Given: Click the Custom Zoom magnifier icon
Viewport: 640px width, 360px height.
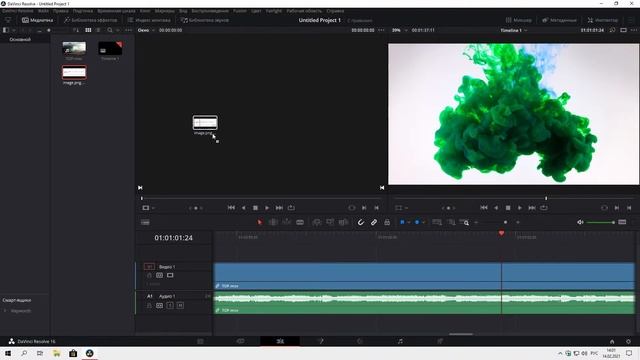Looking at the screenshot, I should 464,222.
